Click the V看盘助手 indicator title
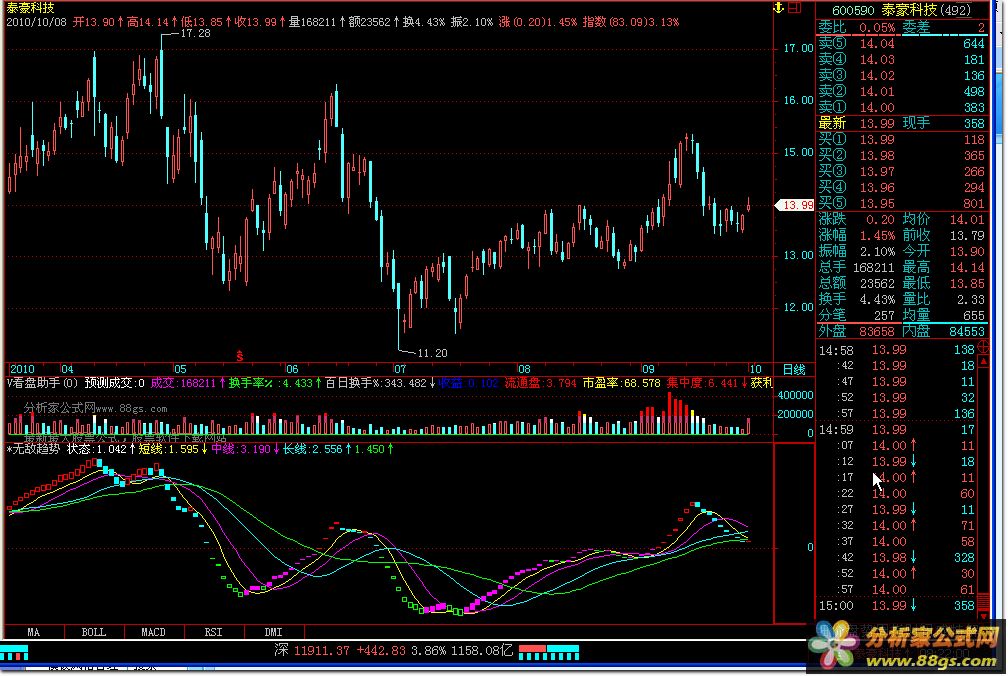1008x676 pixels. [42, 383]
